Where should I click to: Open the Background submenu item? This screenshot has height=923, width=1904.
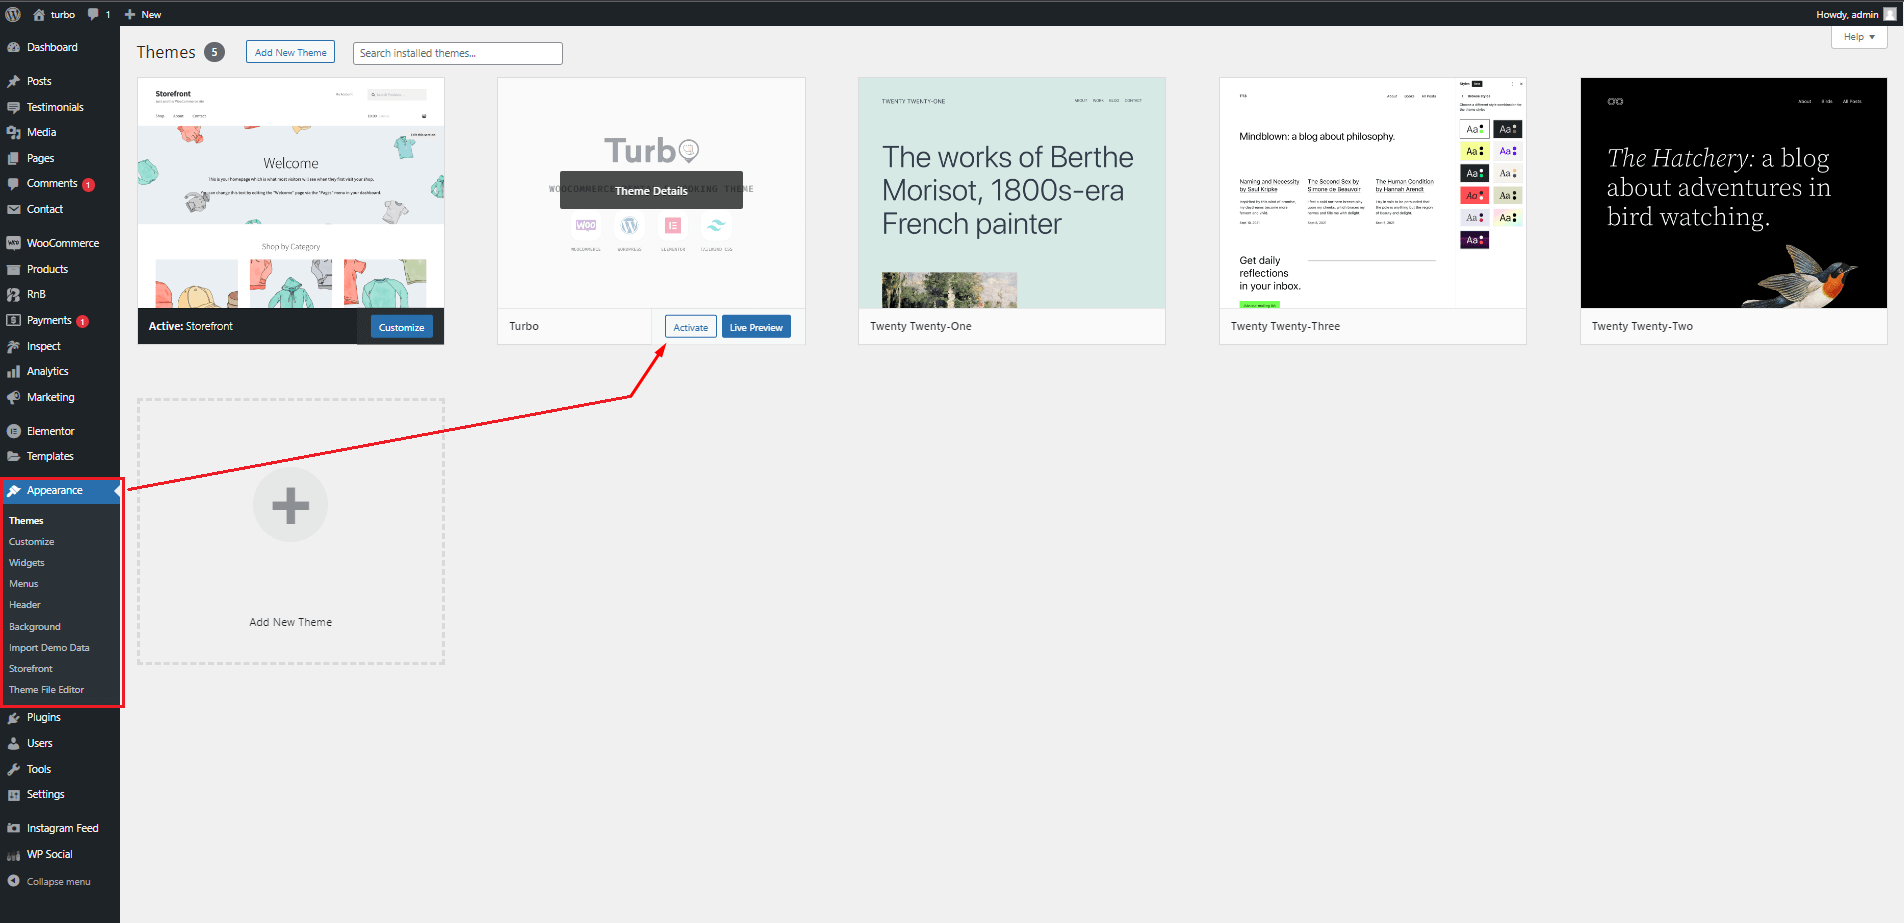point(35,627)
